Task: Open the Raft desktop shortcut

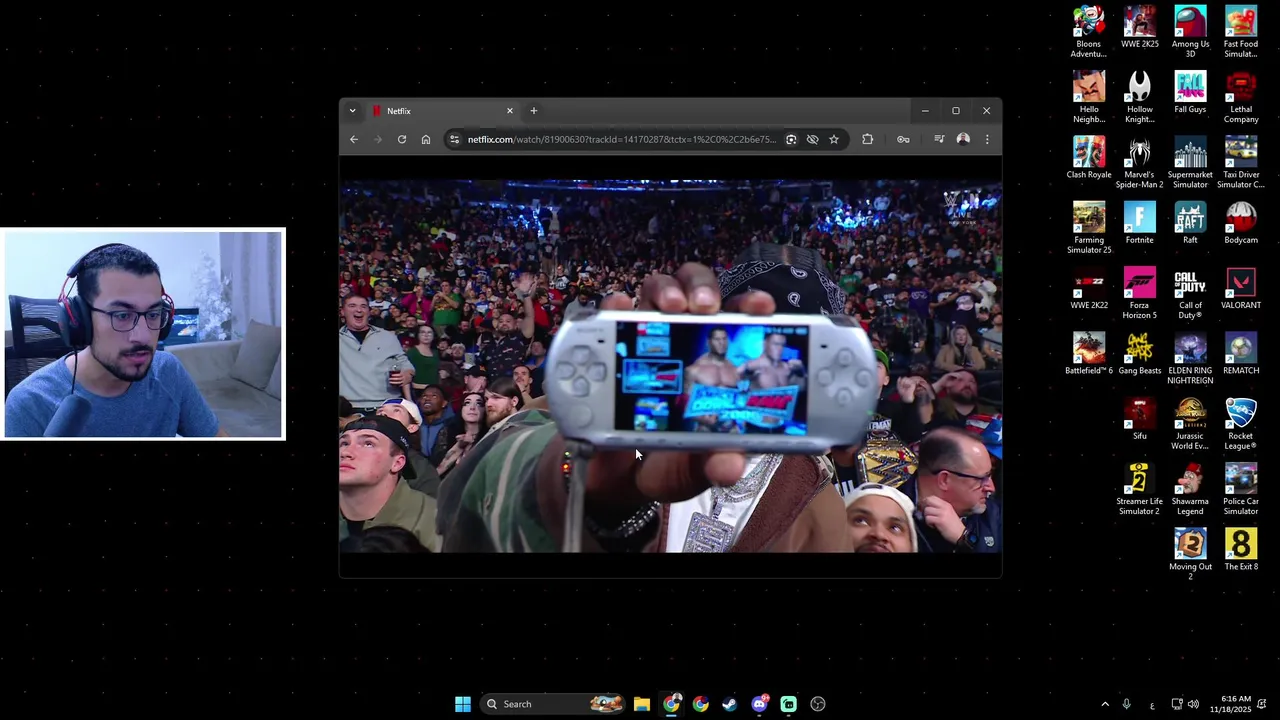Action: tap(1190, 224)
